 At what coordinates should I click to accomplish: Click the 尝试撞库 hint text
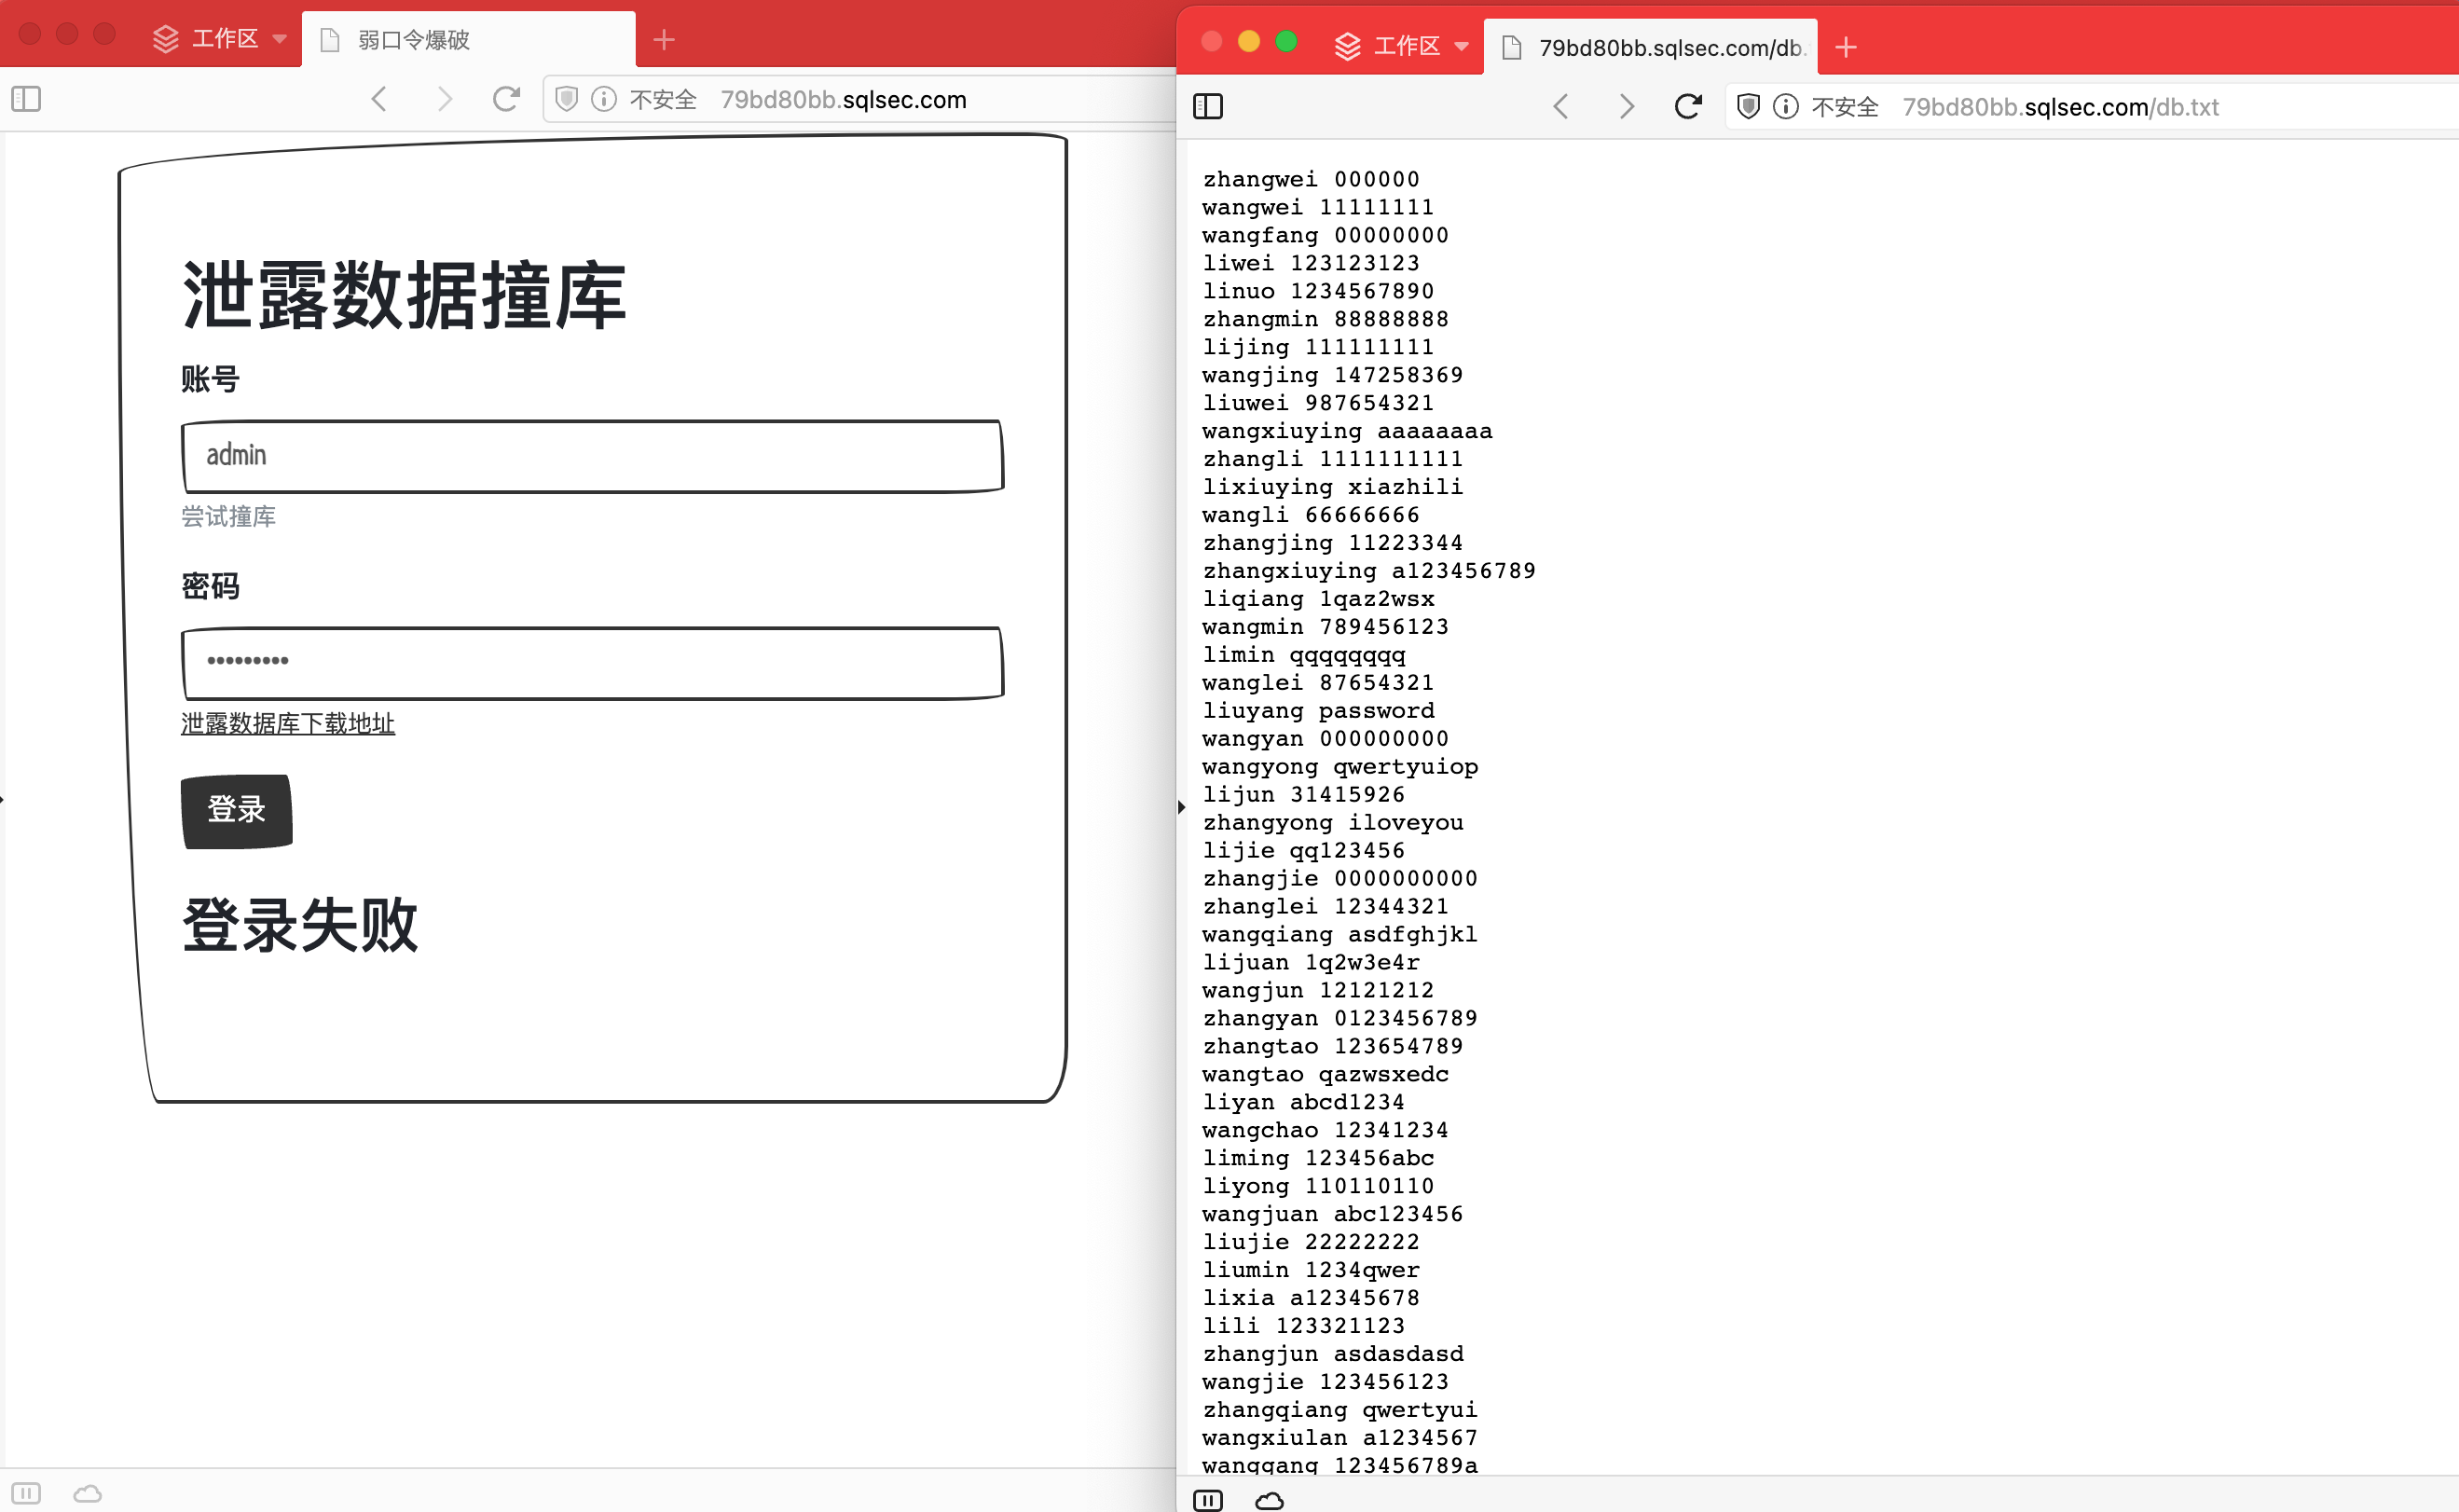228,516
